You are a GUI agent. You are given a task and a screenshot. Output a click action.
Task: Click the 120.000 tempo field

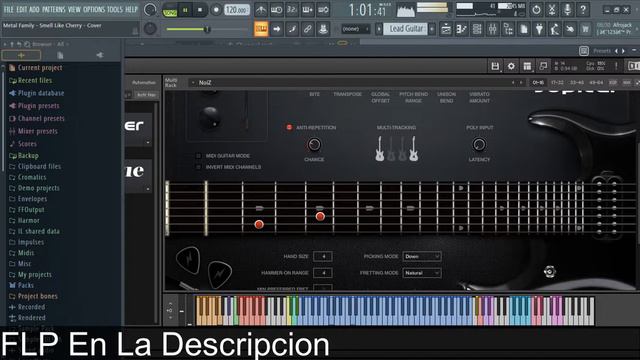click(x=237, y=10)
